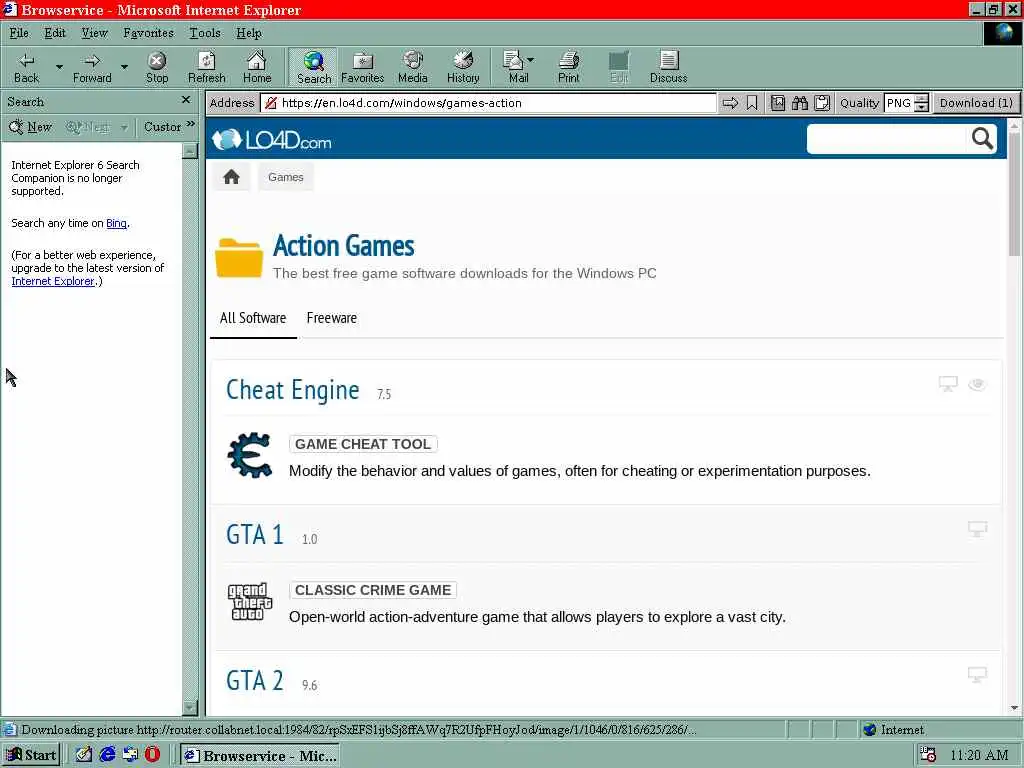Click the Download (1) button

(x=976, y=103)
